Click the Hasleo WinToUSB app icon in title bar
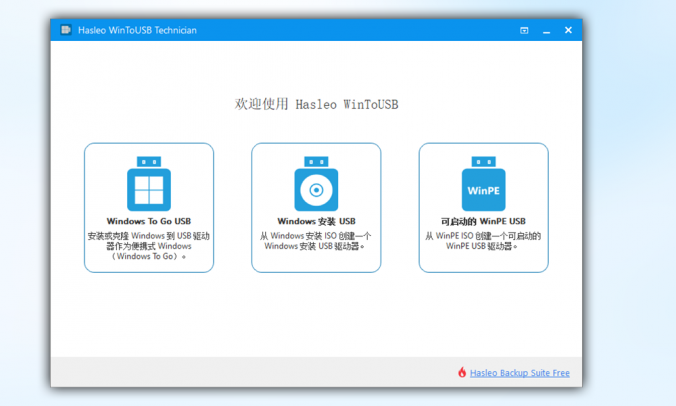Viewport: 676px width, 406px height. (x=66, y=30)
